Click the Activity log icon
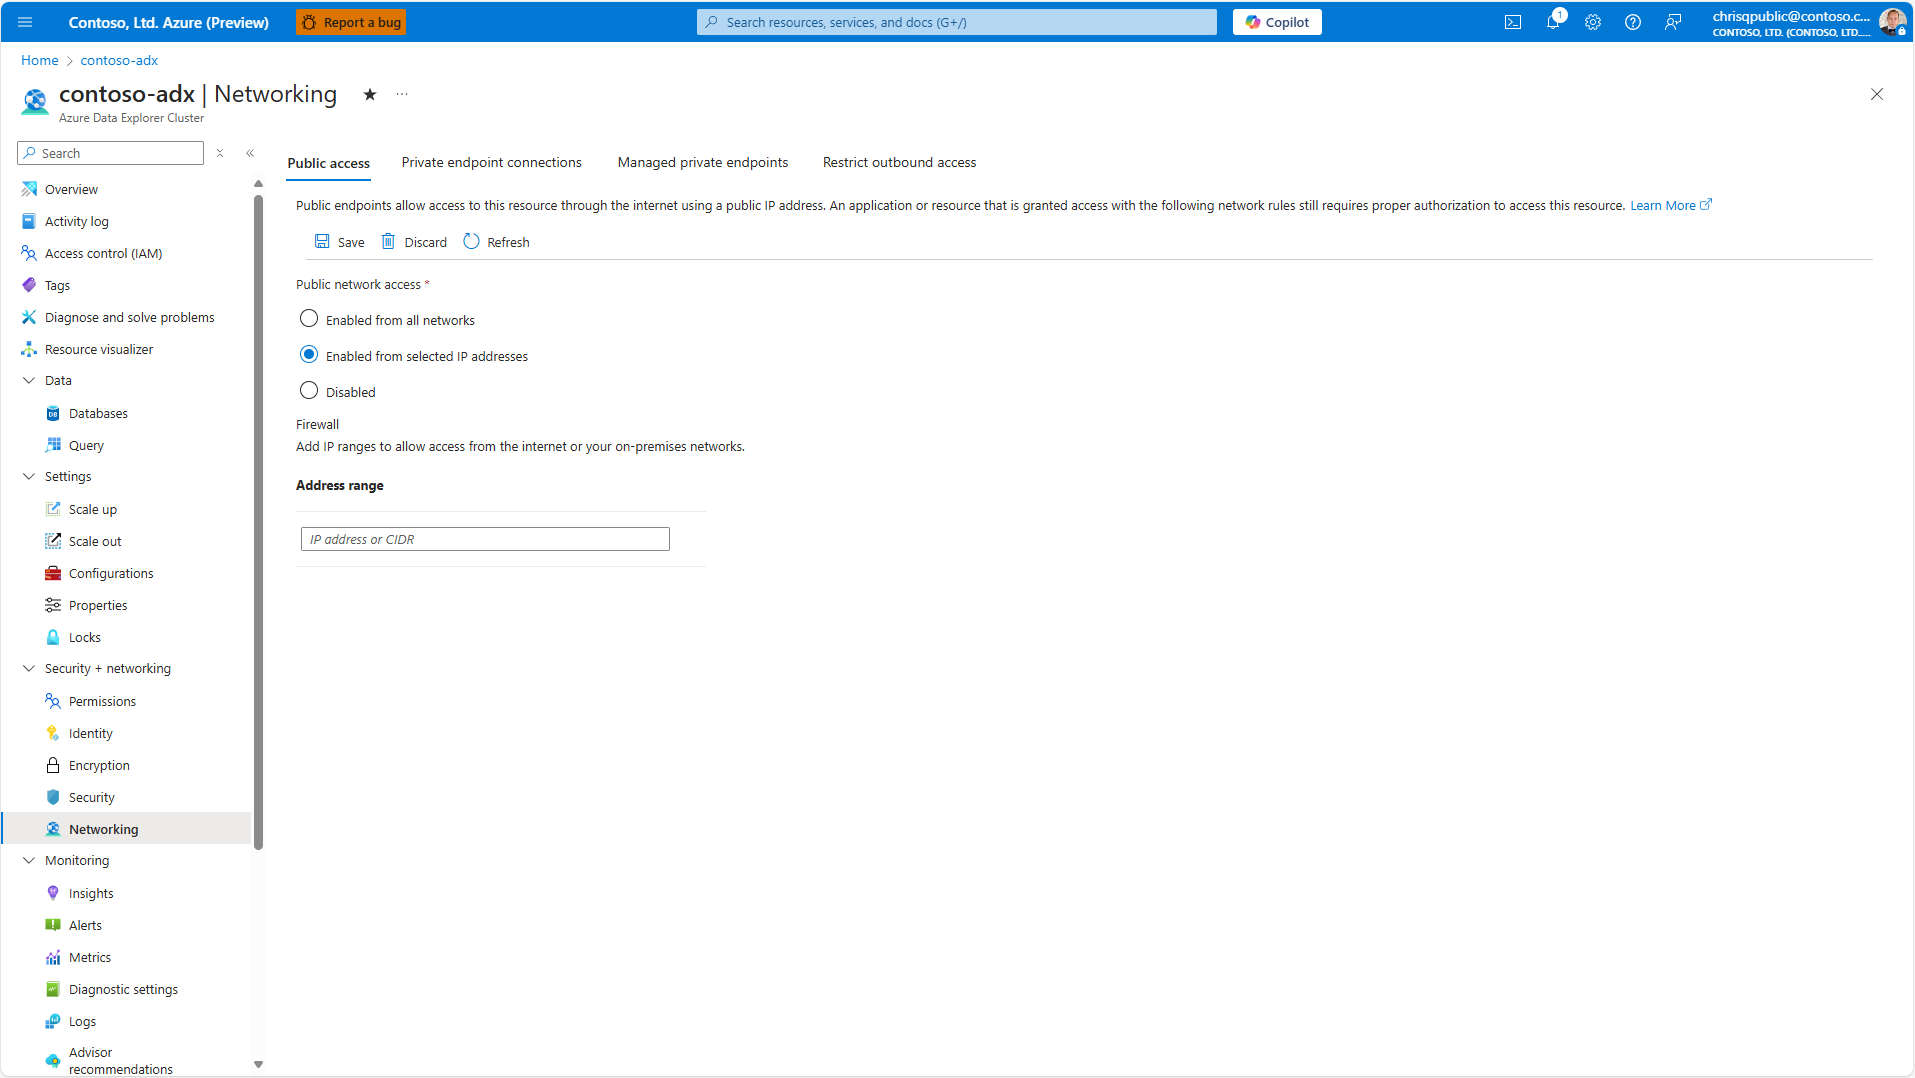The height and width of the screenshot is (1078, 1915). [29, 221]
